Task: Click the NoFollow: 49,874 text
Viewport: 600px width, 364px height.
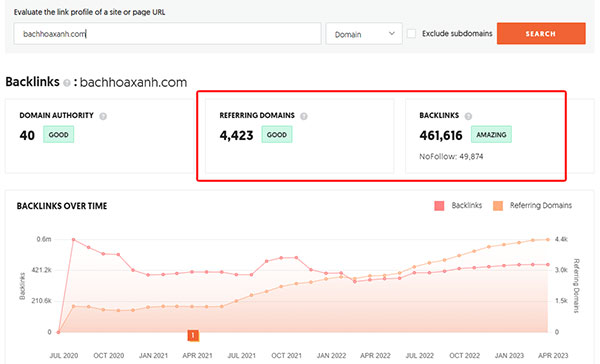Action: coord(451,157)
